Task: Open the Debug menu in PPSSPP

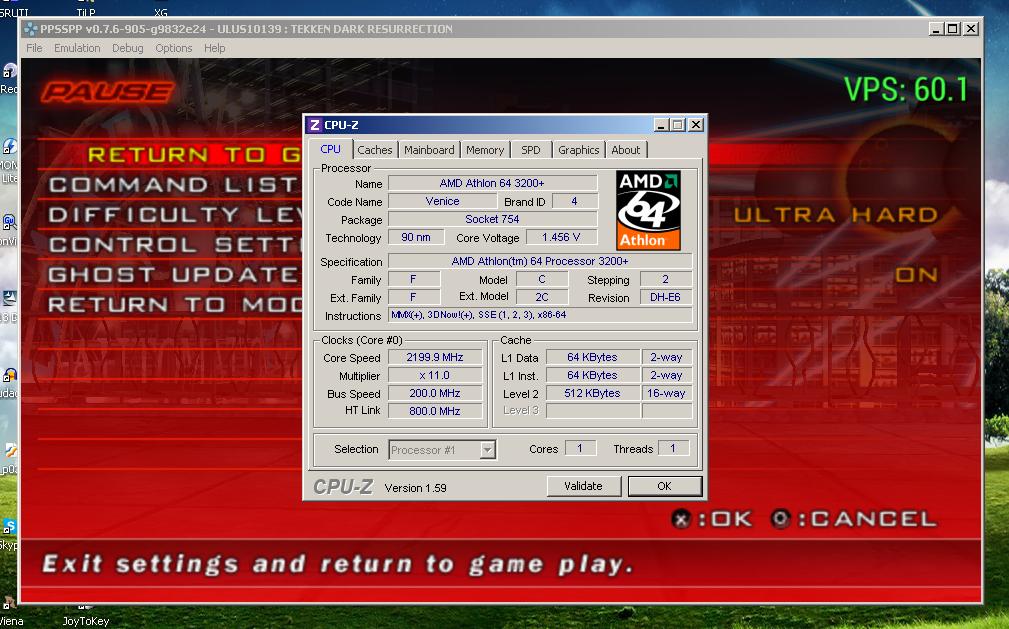Action: (127, 48)
